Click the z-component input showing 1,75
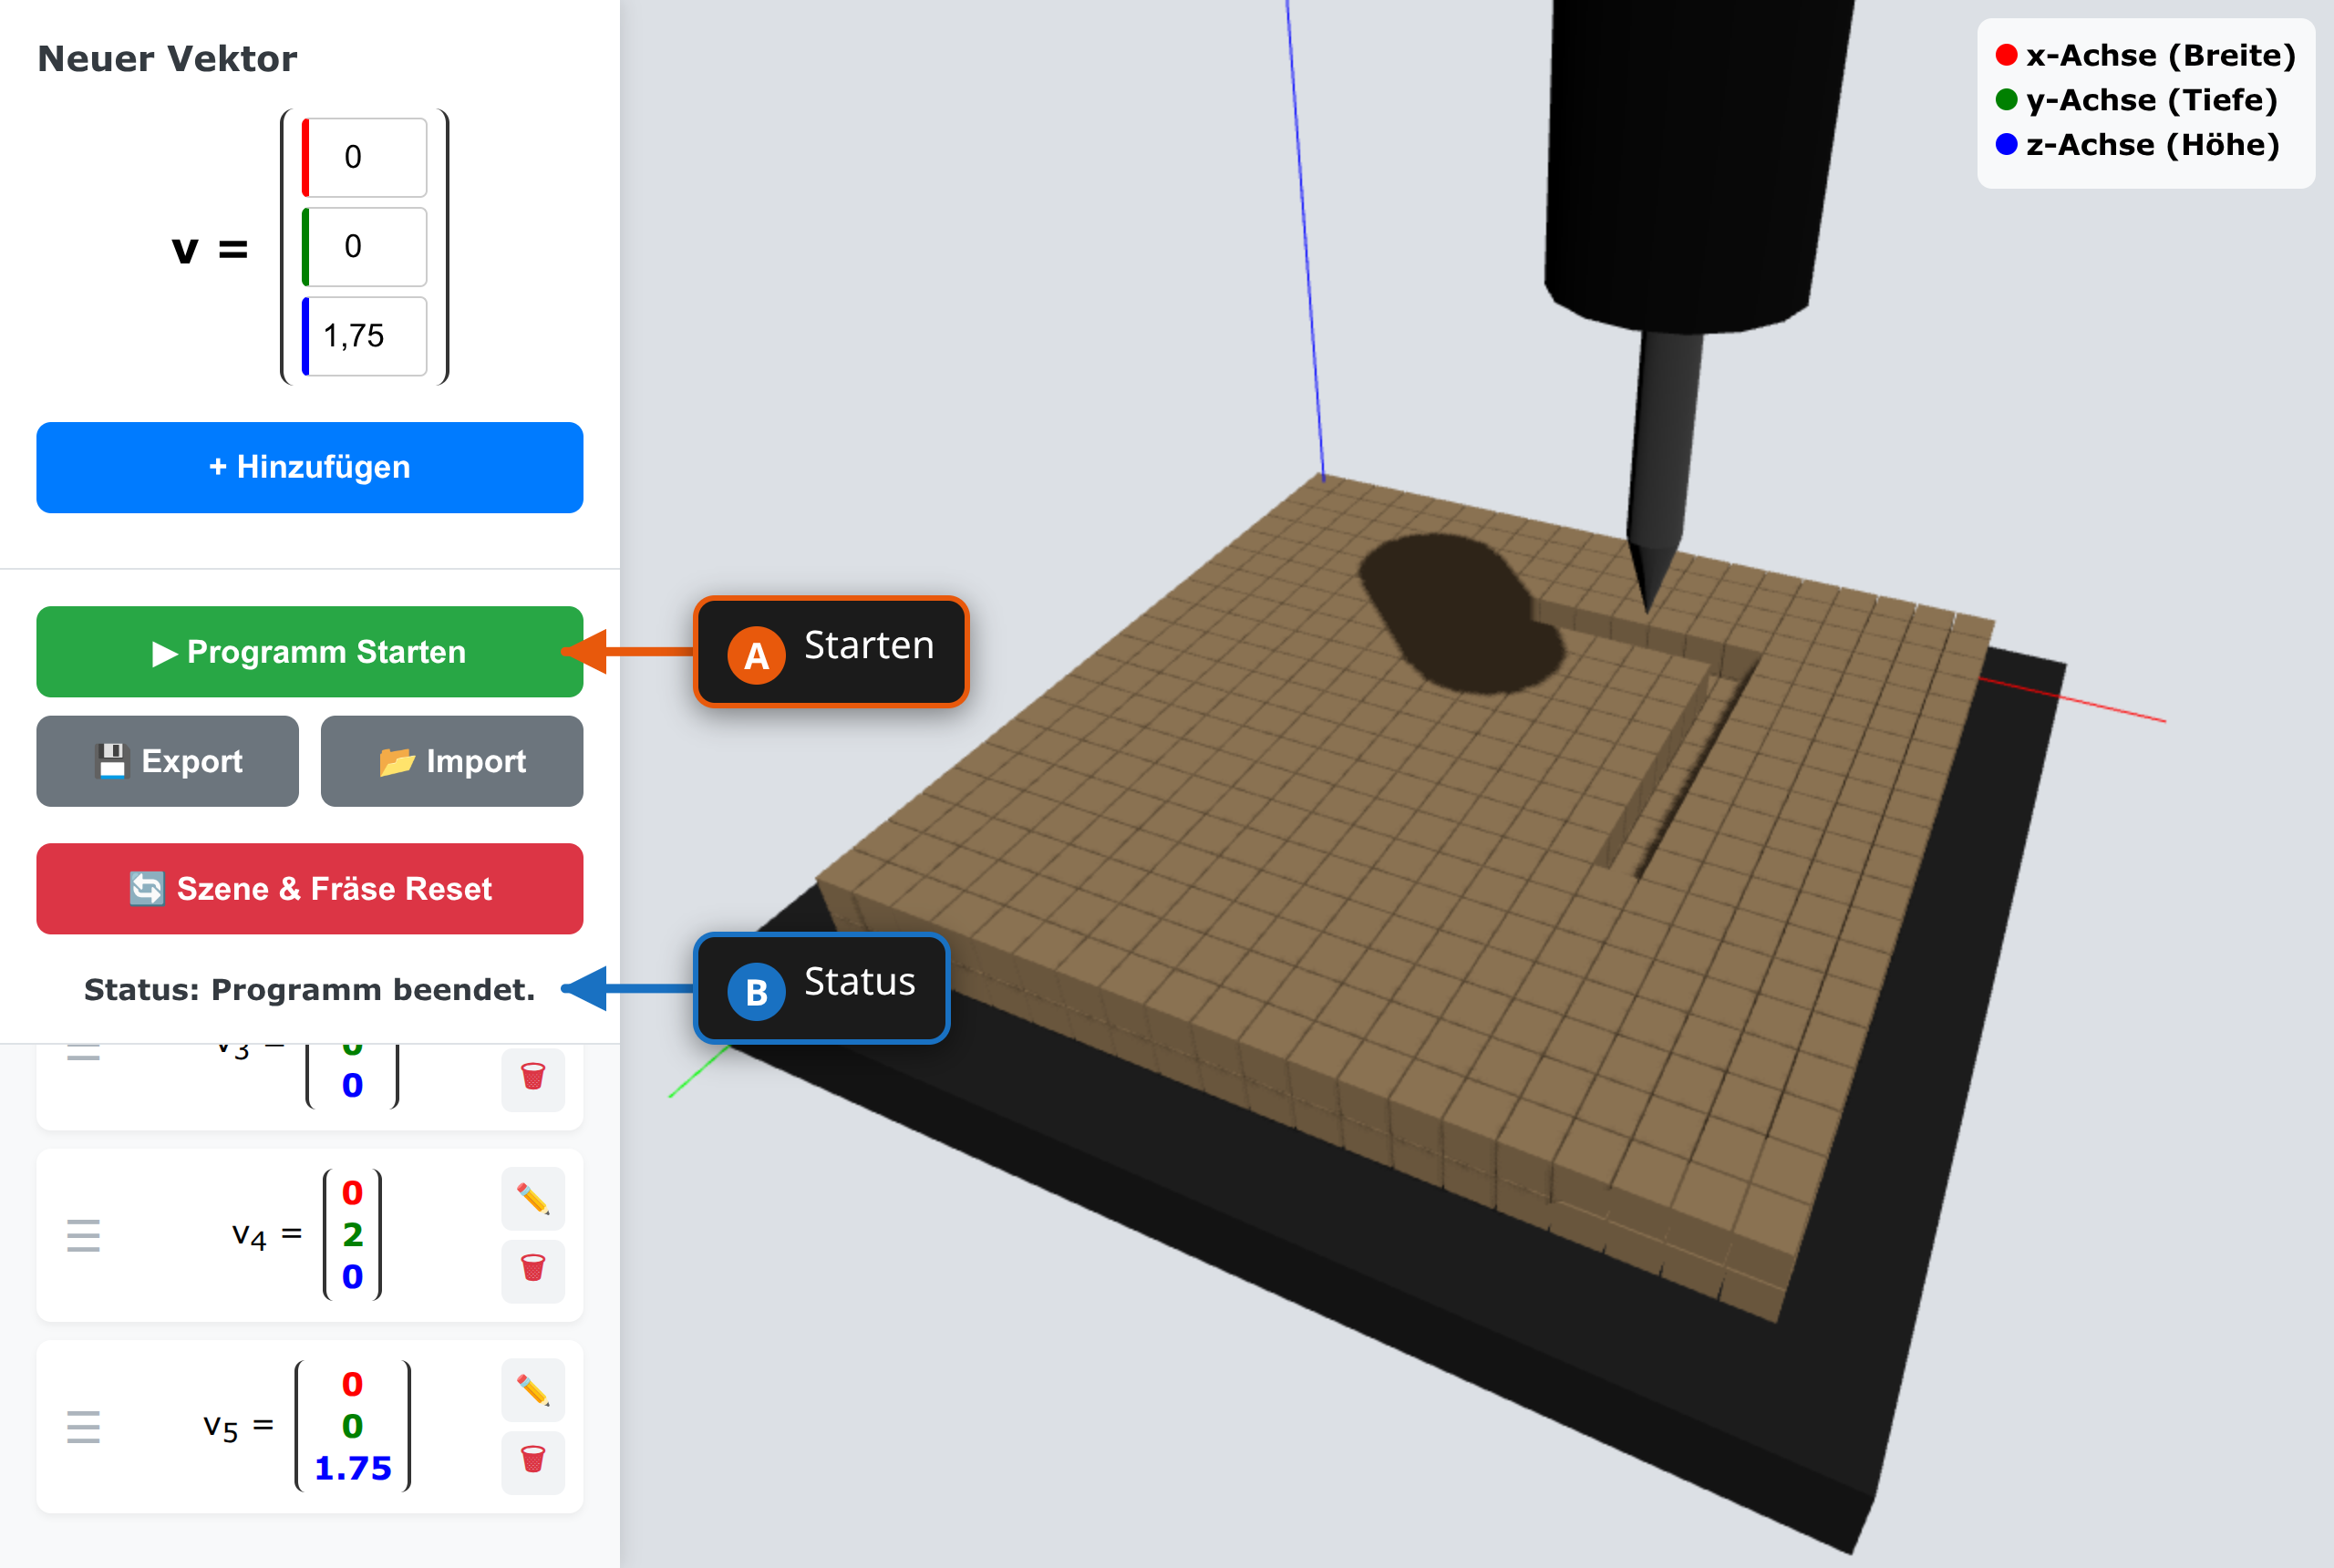2334x1568 pixels. pos(365,336)
